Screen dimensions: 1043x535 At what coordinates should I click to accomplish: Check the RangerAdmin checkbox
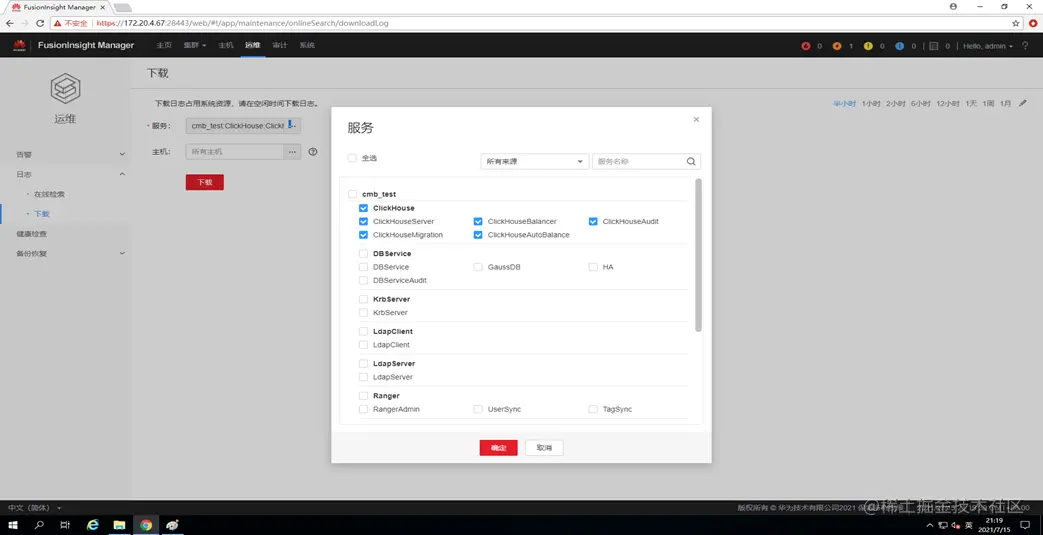tap(363, 409)
